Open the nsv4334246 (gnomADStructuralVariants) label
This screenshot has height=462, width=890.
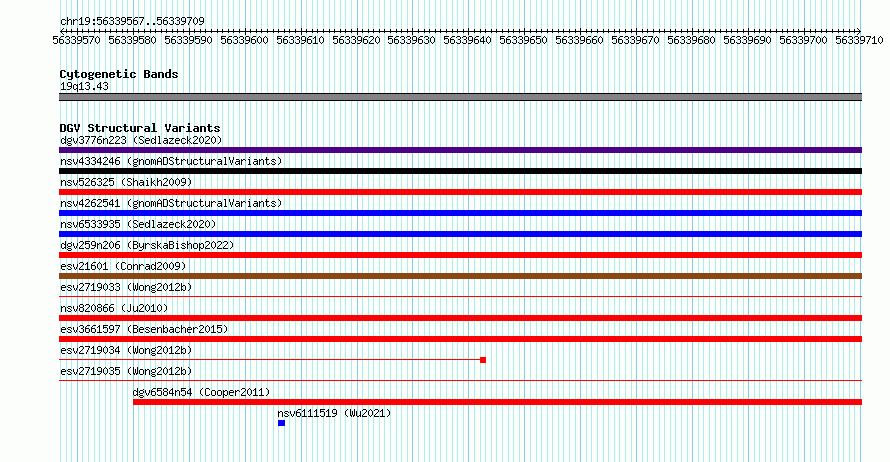[171, 161]
